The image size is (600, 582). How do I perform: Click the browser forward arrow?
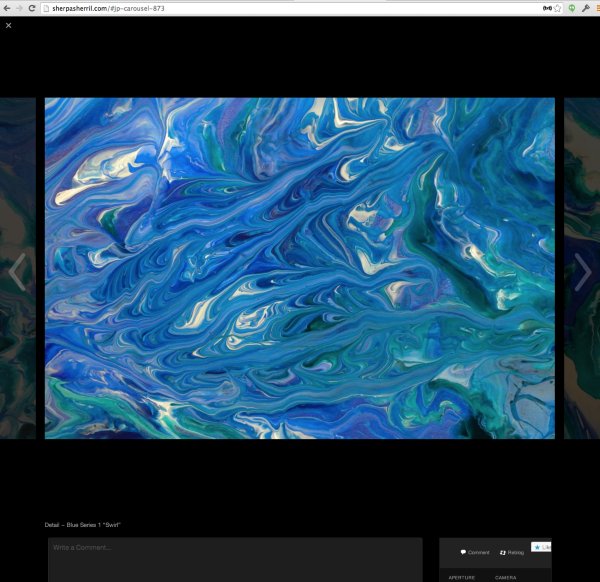pyautogui.click(x=19, y=7)
